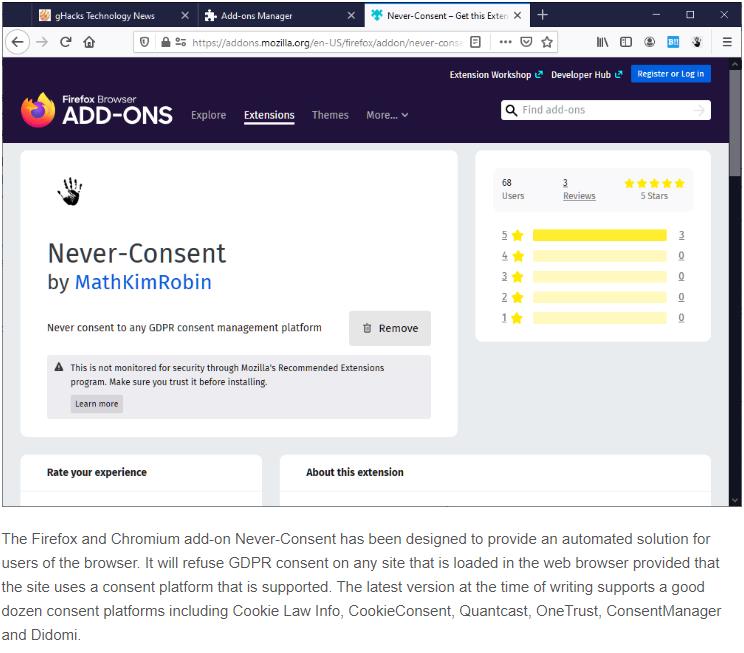This screenshot has height=653, width=744.
Task: Open site permissions icon in URL bar
Action: click(180, 42)
